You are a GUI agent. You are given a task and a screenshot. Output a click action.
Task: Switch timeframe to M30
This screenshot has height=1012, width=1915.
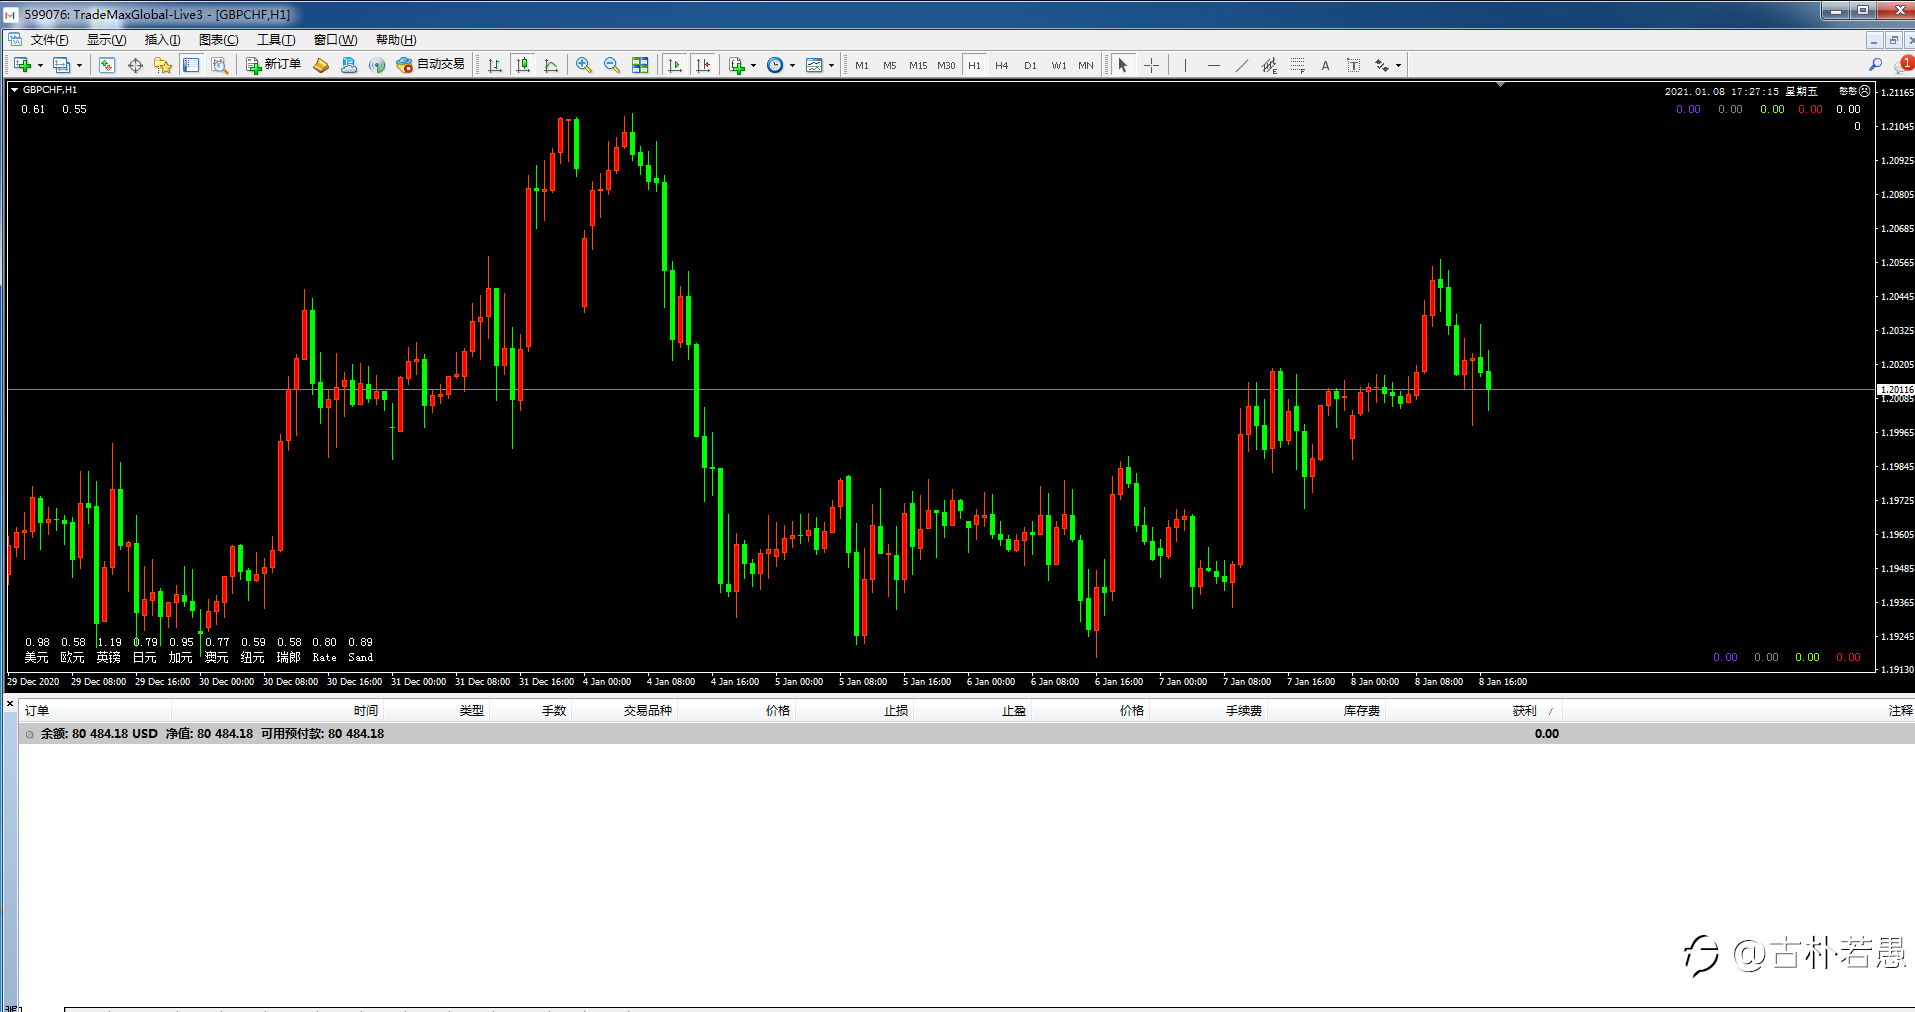(x=946, y=65)
